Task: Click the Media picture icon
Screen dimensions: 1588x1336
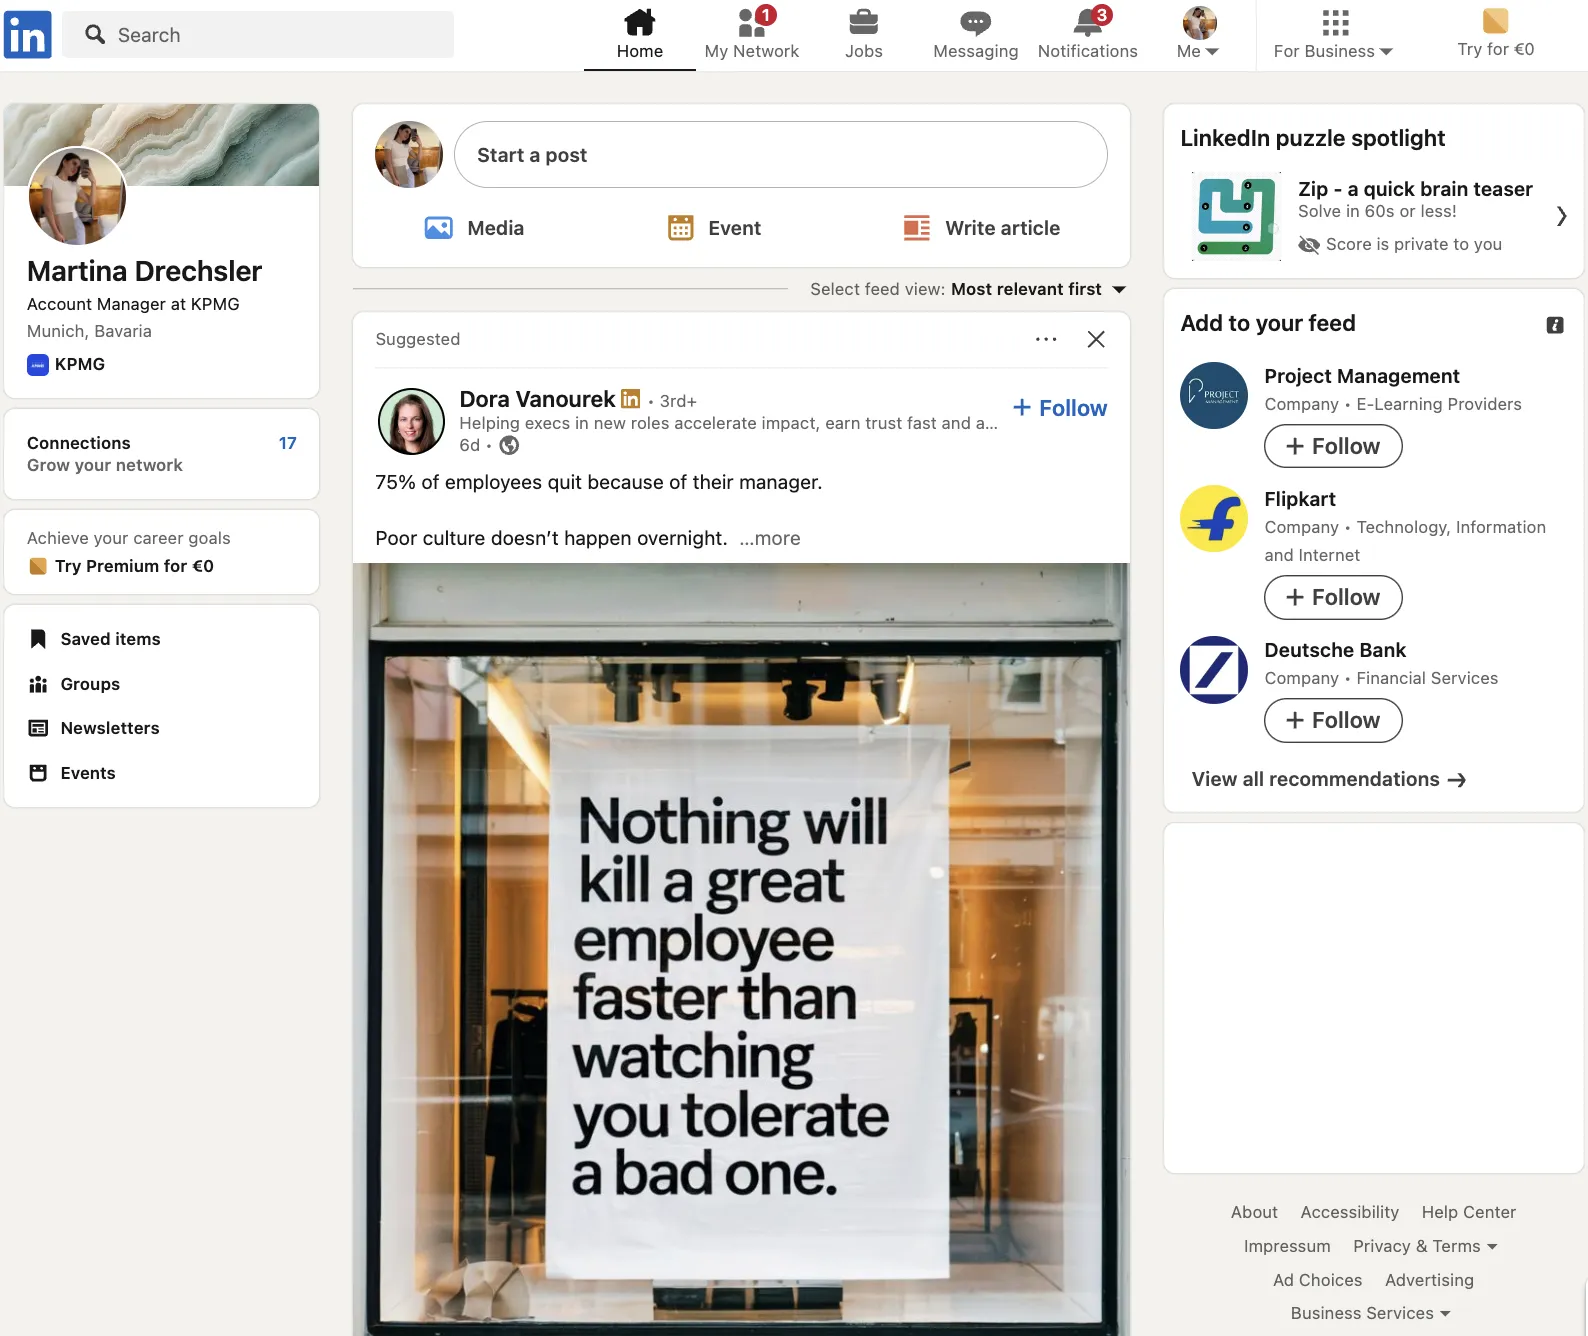Action: click(x=438, y=228)
